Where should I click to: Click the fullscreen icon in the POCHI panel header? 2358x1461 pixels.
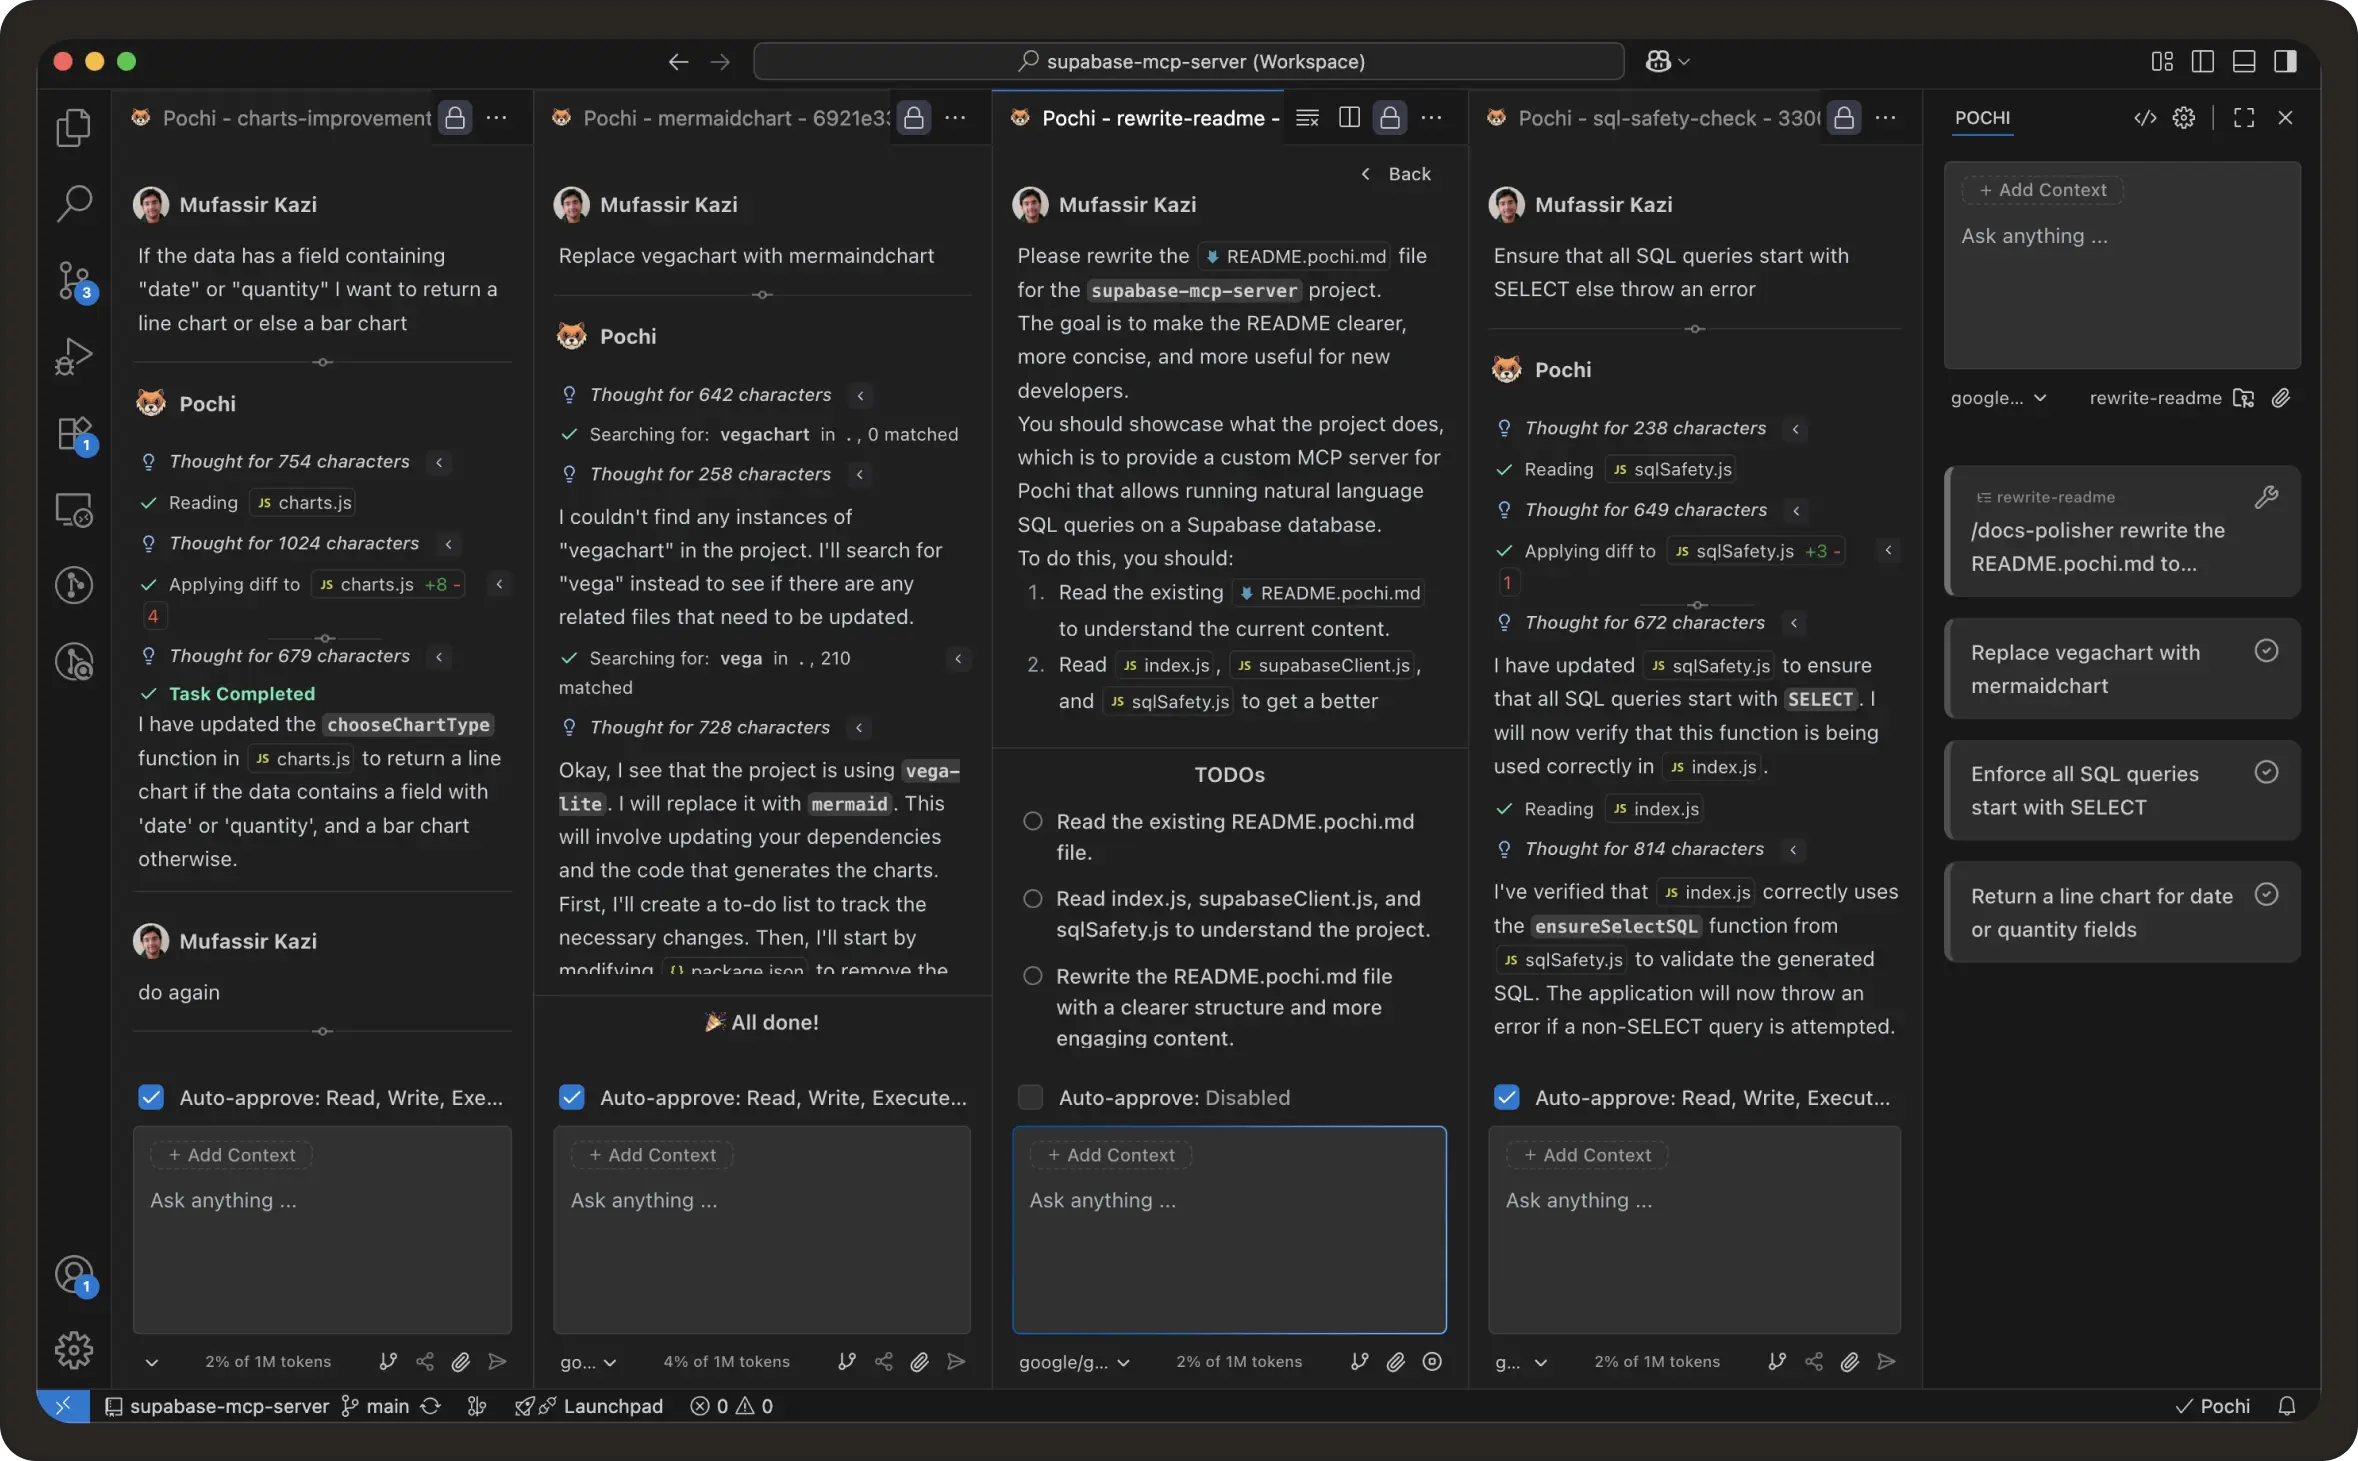2242,117
